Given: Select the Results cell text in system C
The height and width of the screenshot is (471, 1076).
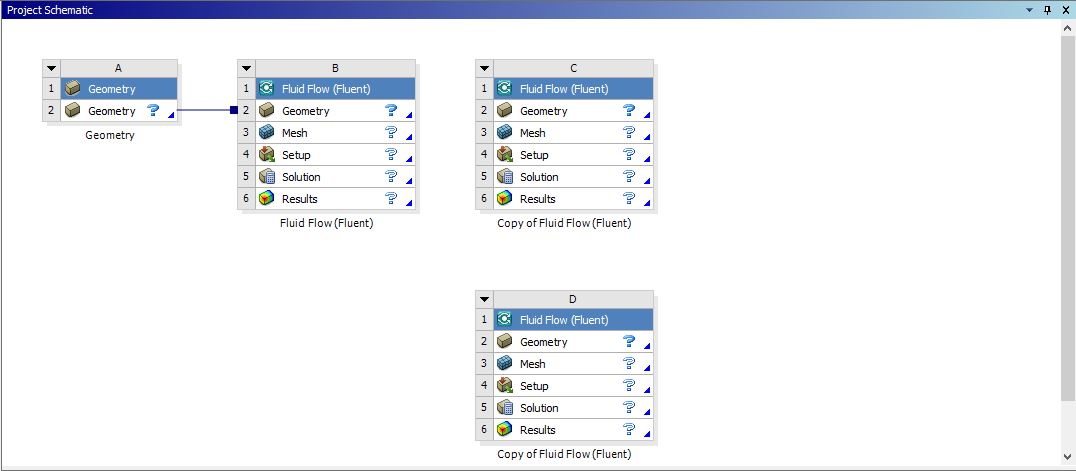Looking at the screenshot, I should [537, 198].
